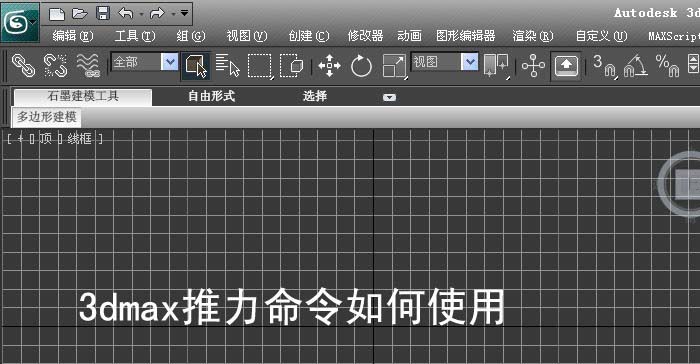Screen dimensions: 700x364
Task: Create a new scene with New icon
Action: tap(57, 14)
